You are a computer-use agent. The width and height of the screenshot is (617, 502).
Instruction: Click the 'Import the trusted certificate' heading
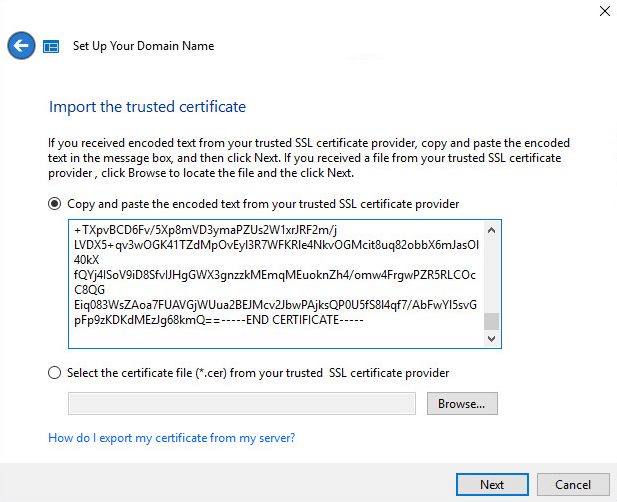[x=147, y=106]
